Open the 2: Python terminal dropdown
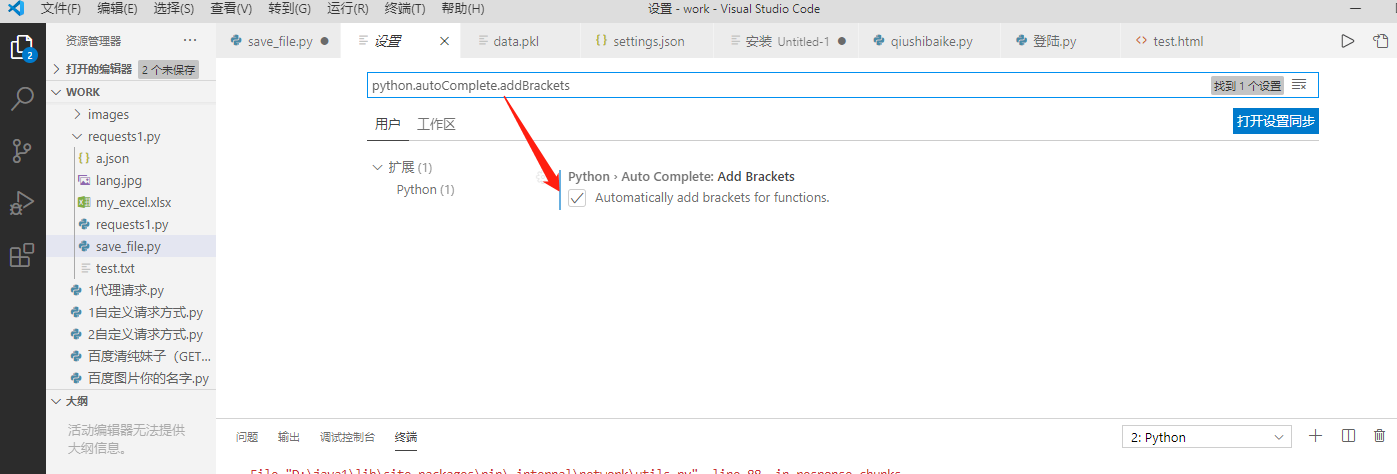 tap(1208, 437)
